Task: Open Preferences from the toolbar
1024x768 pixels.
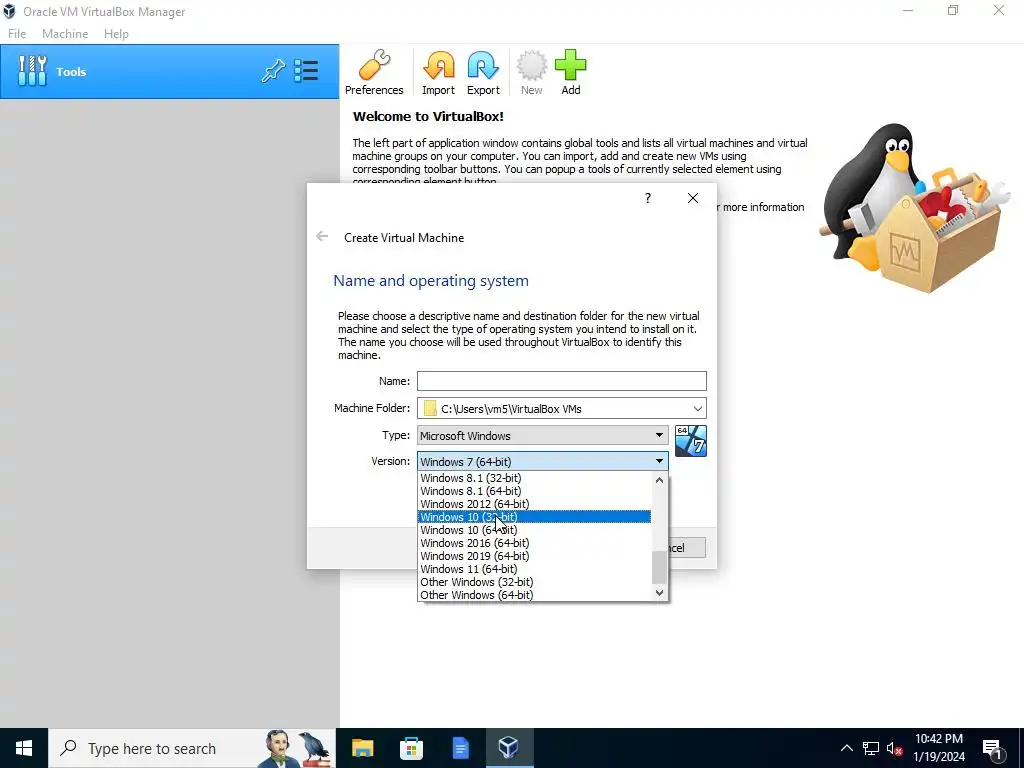Action: pyautogui.click(x=374, y=72)
